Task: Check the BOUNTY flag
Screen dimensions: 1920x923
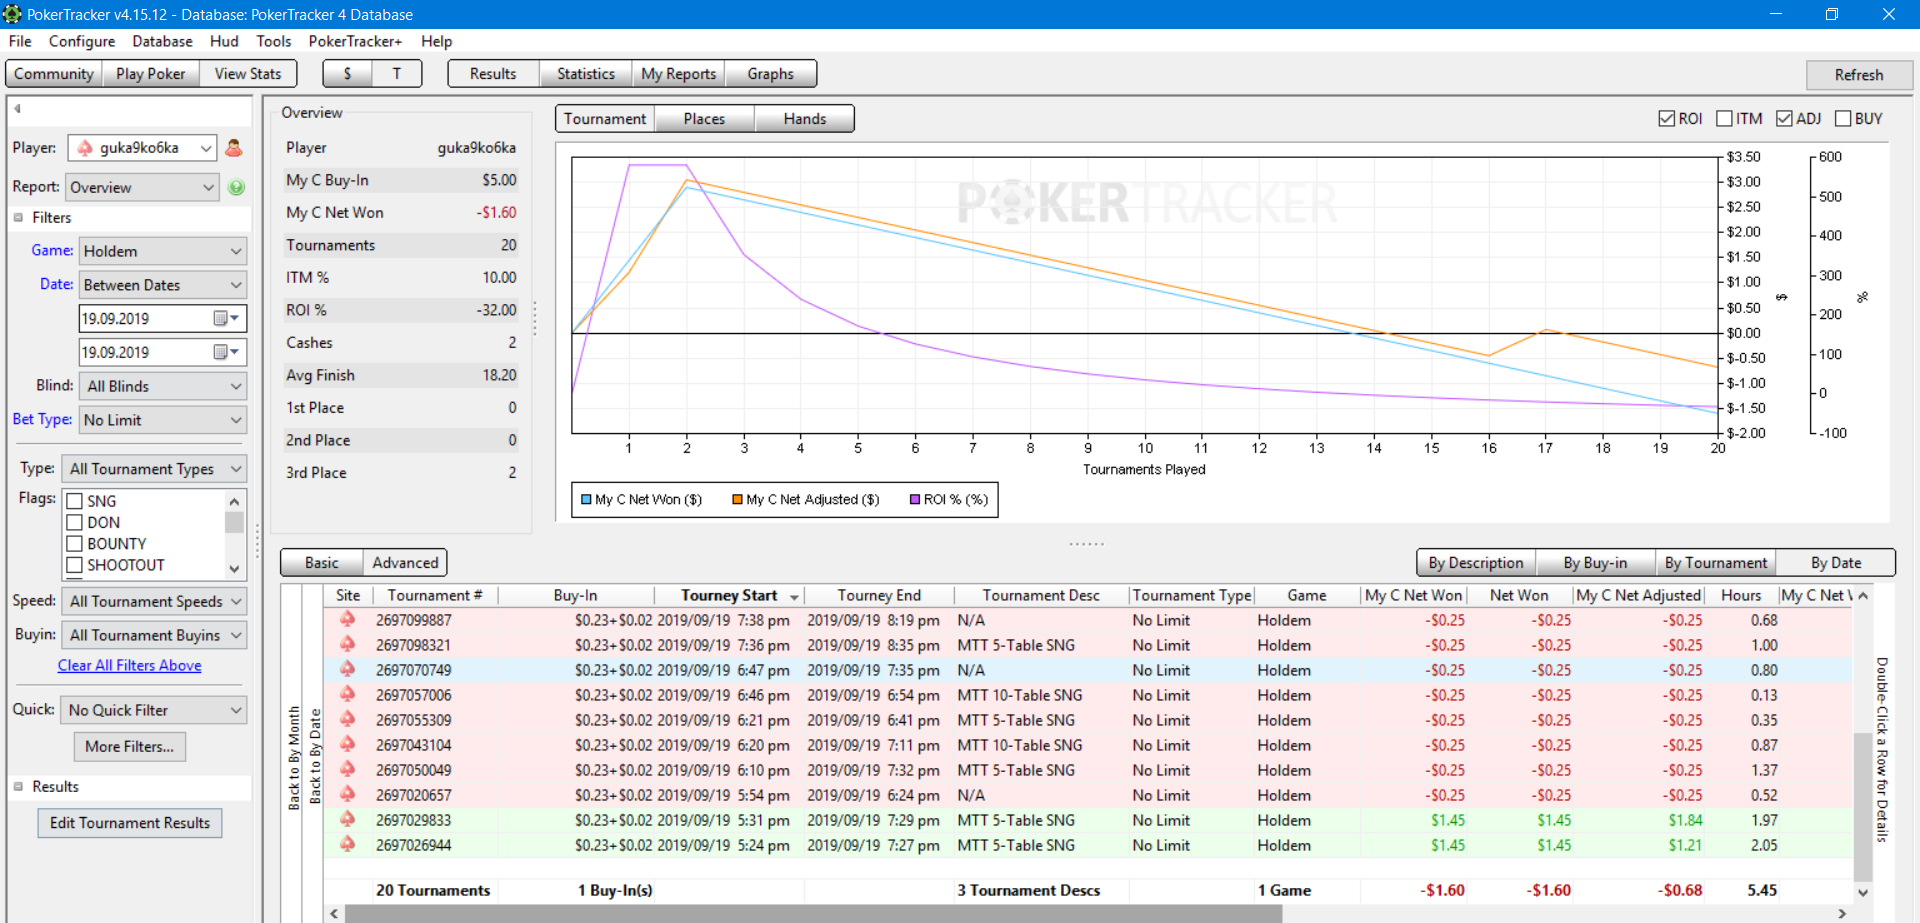Action: [x=74, y=544]
